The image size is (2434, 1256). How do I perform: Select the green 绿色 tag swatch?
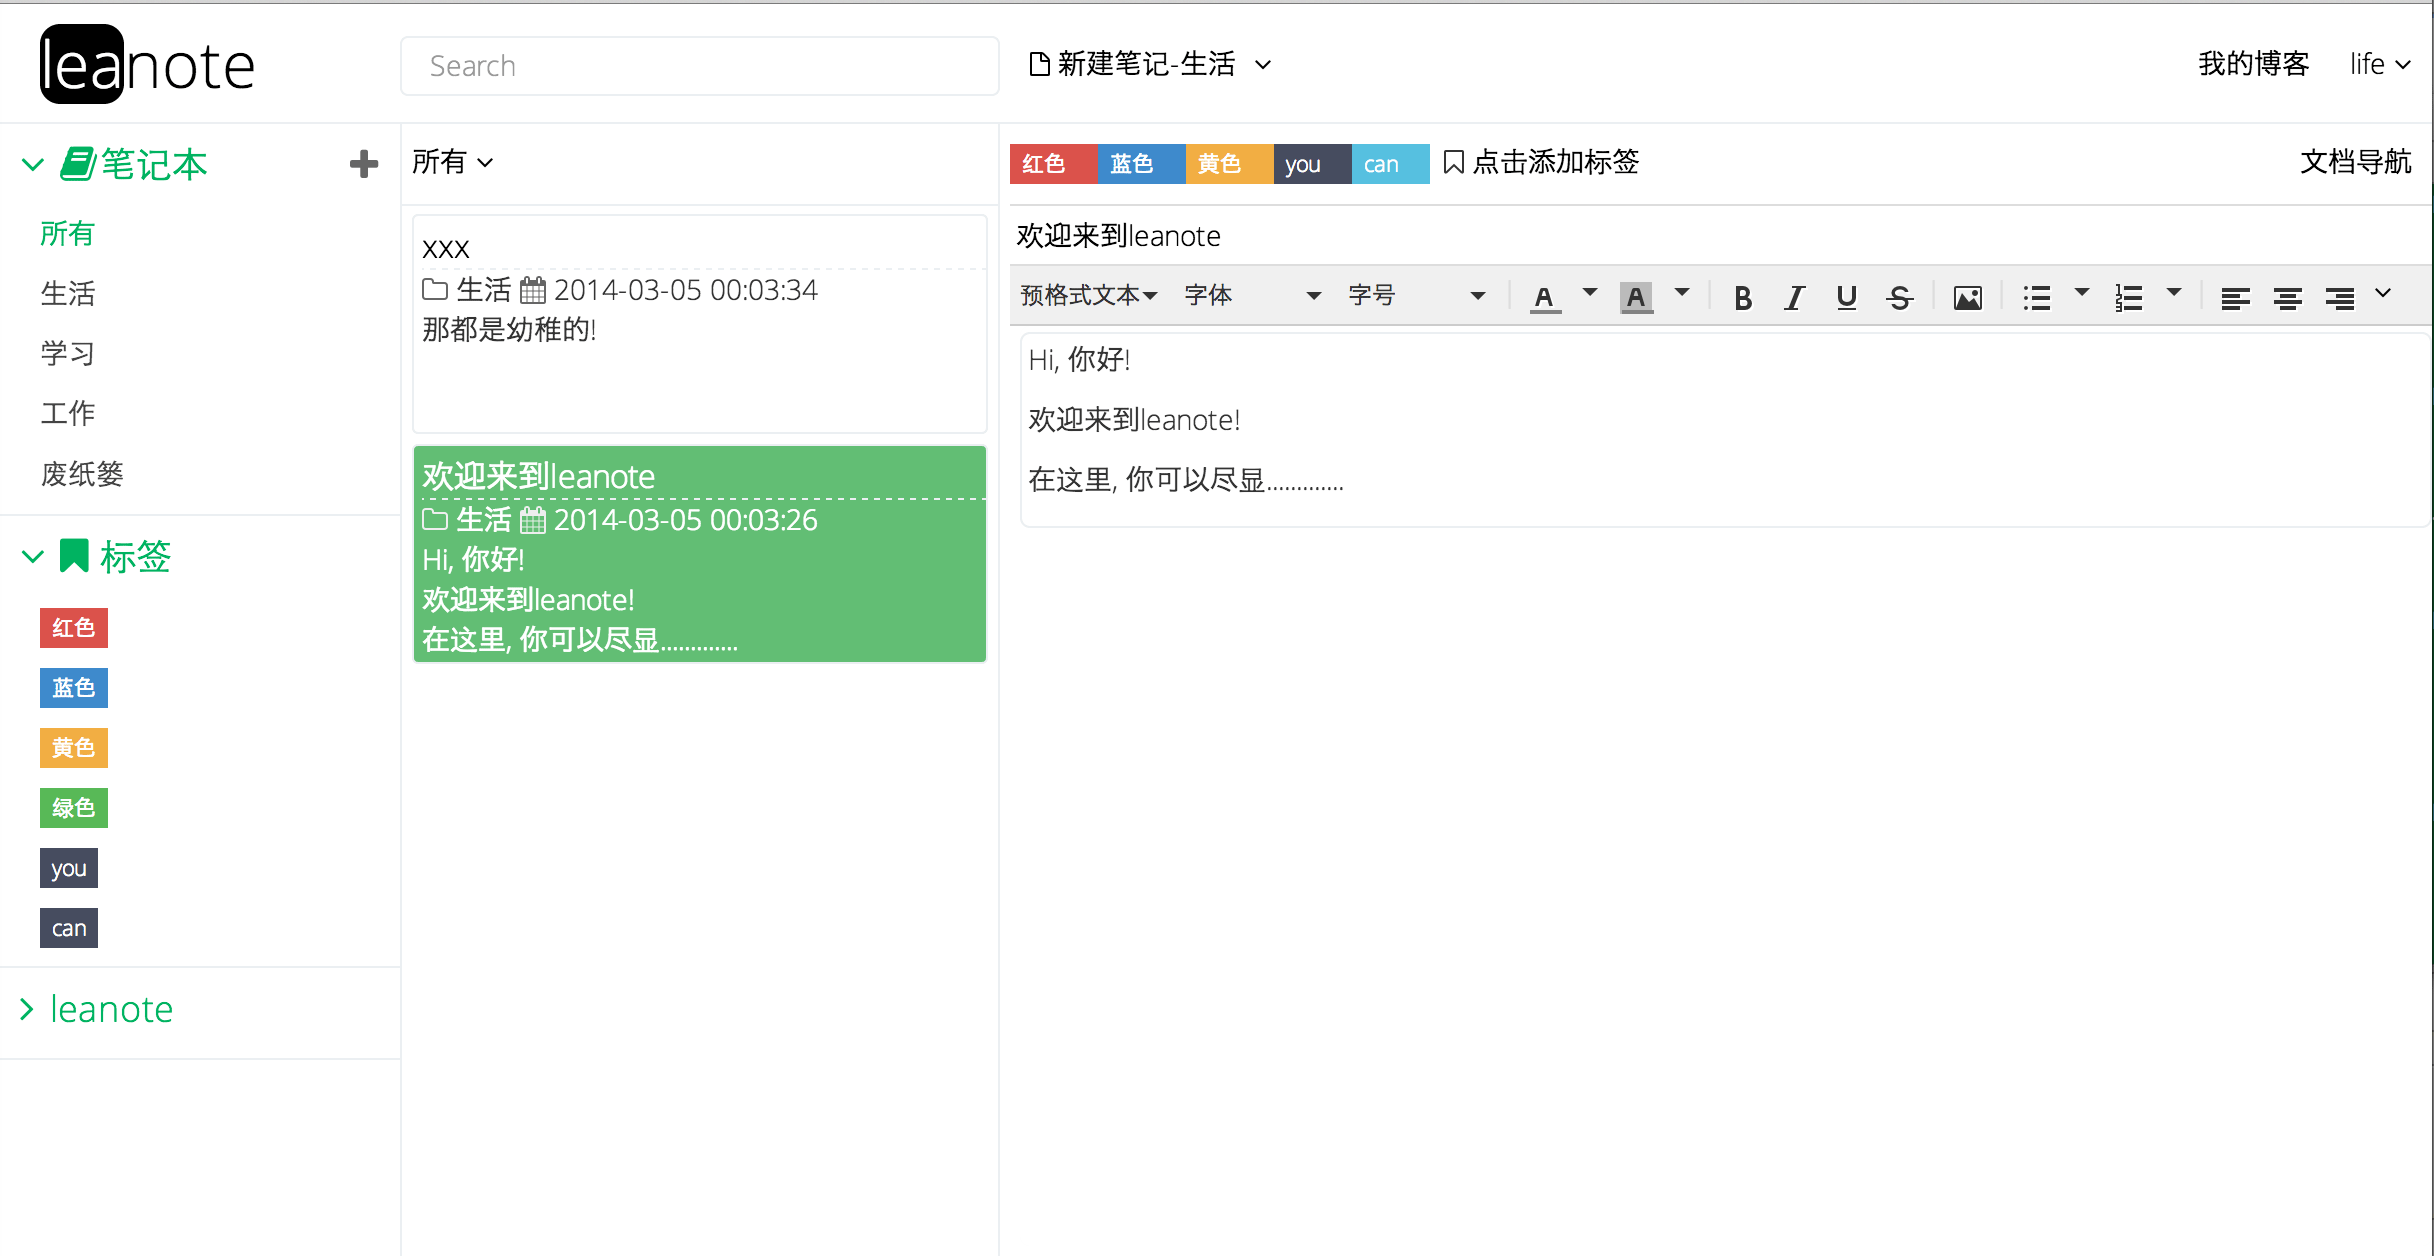(74, 807)
